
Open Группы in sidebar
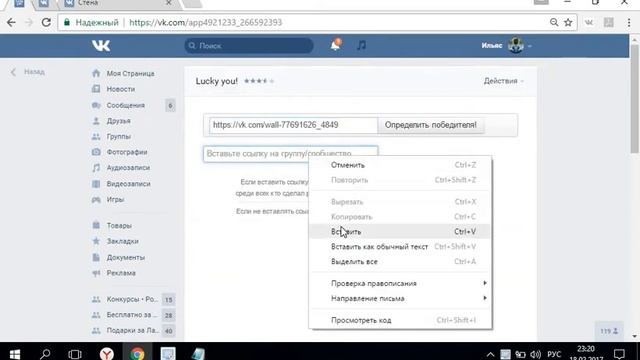(x=118, y=136)
